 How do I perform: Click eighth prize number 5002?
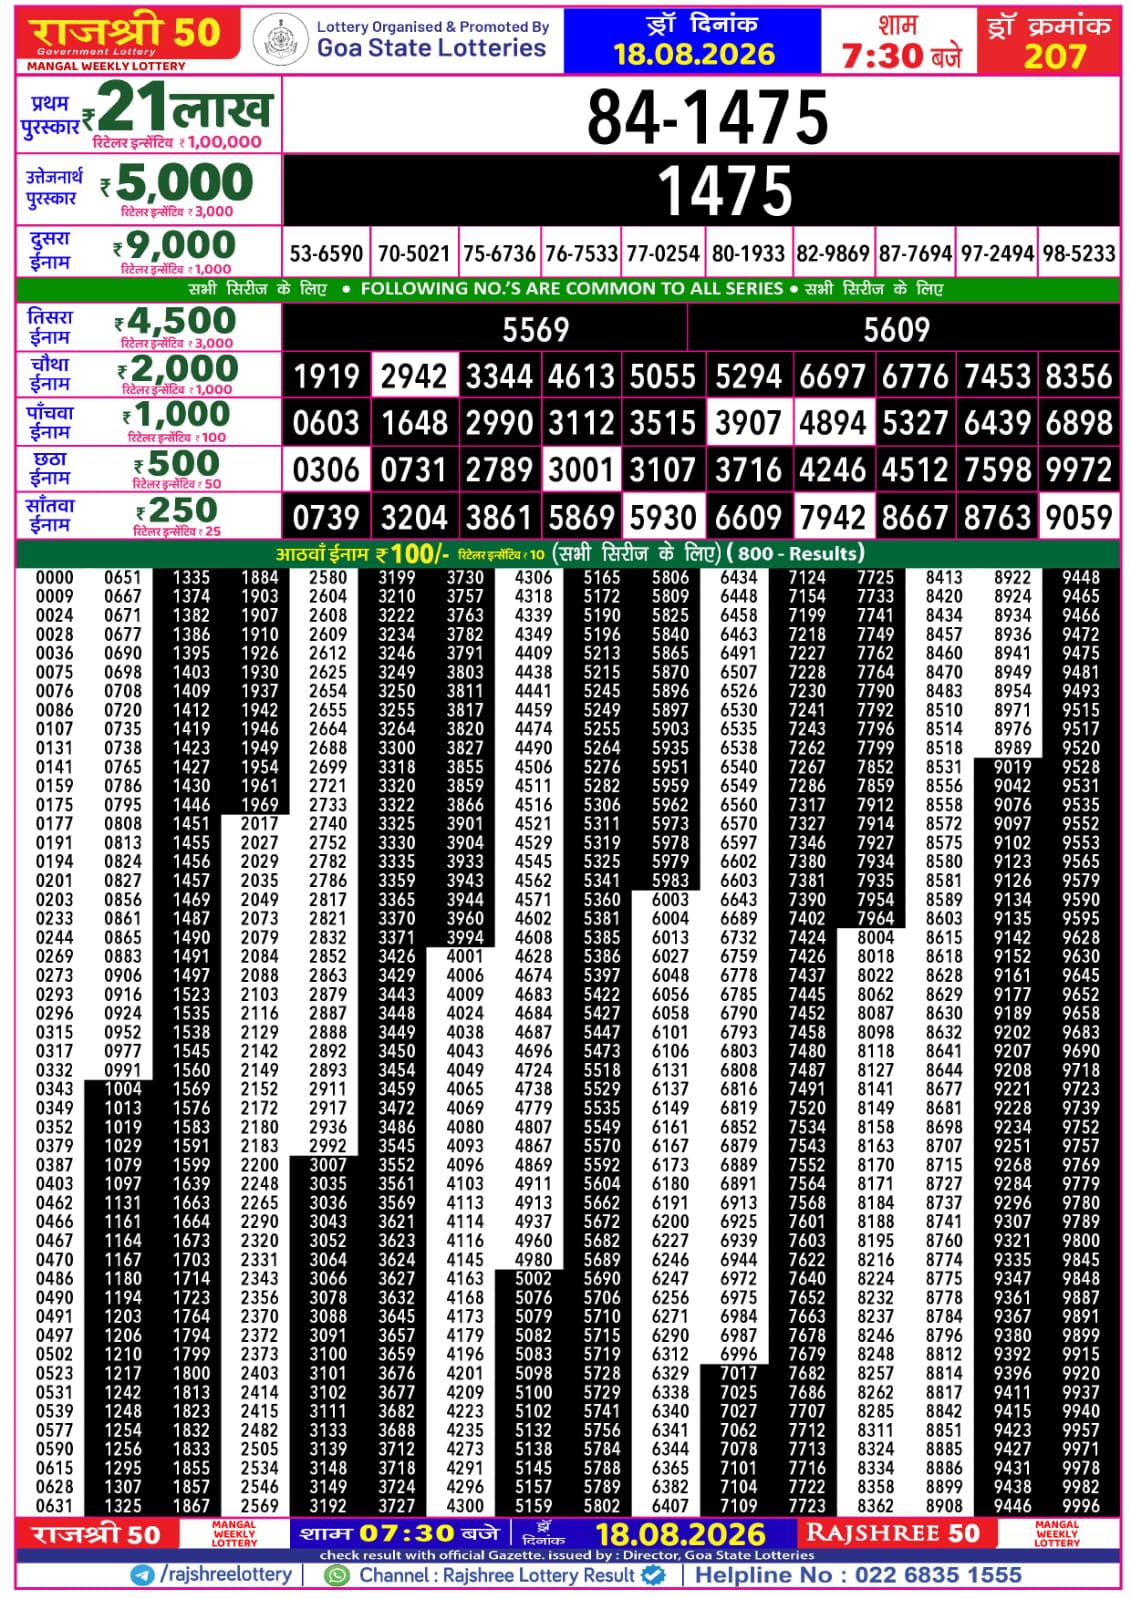point(533,1278)
